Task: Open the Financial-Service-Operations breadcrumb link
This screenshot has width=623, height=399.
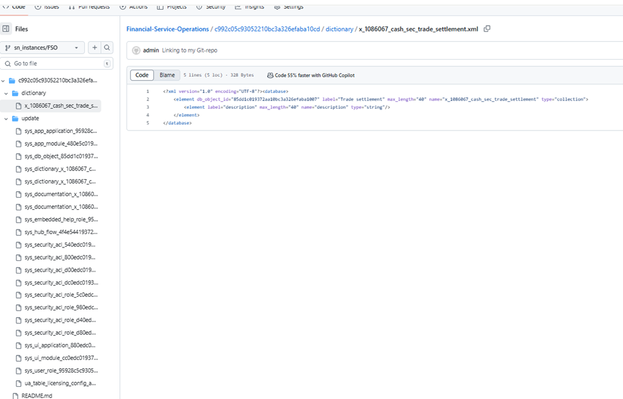Action: point(167,29)
